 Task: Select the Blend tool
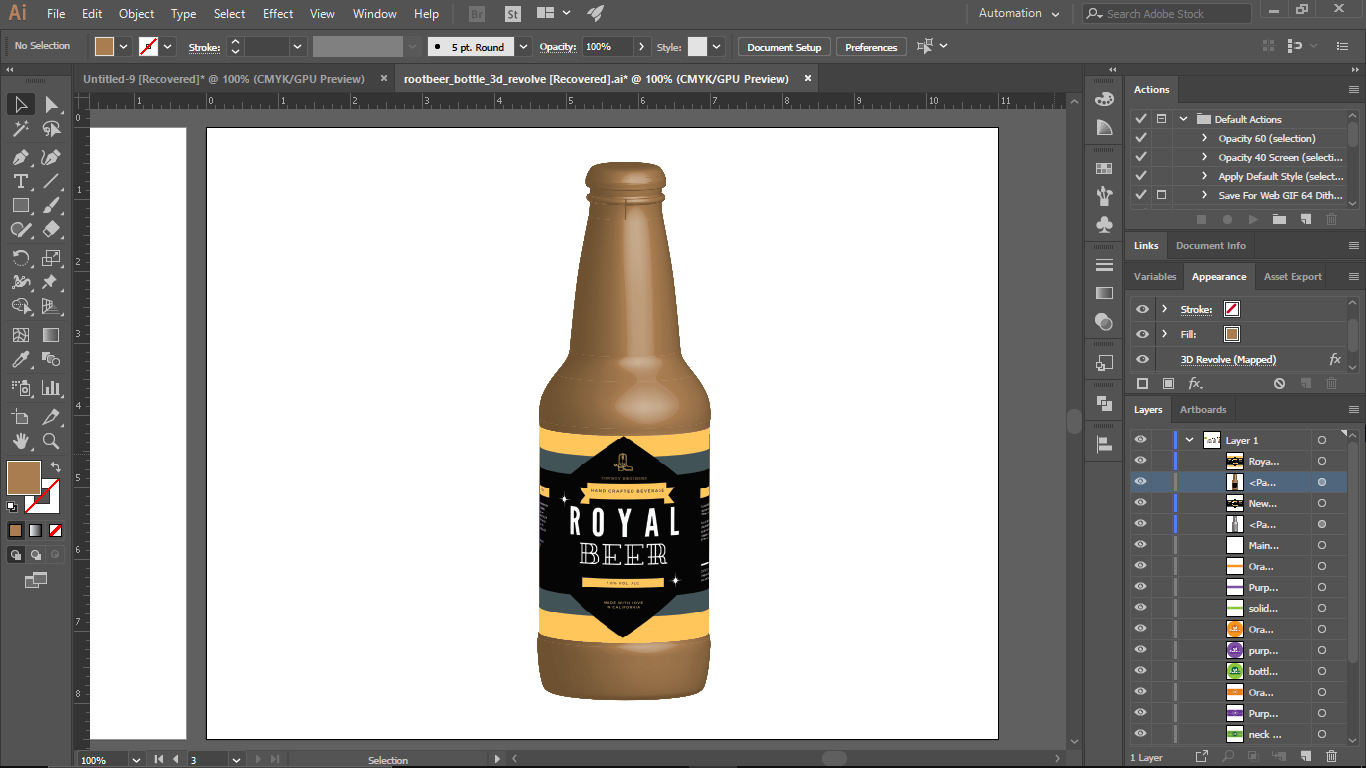51,360
